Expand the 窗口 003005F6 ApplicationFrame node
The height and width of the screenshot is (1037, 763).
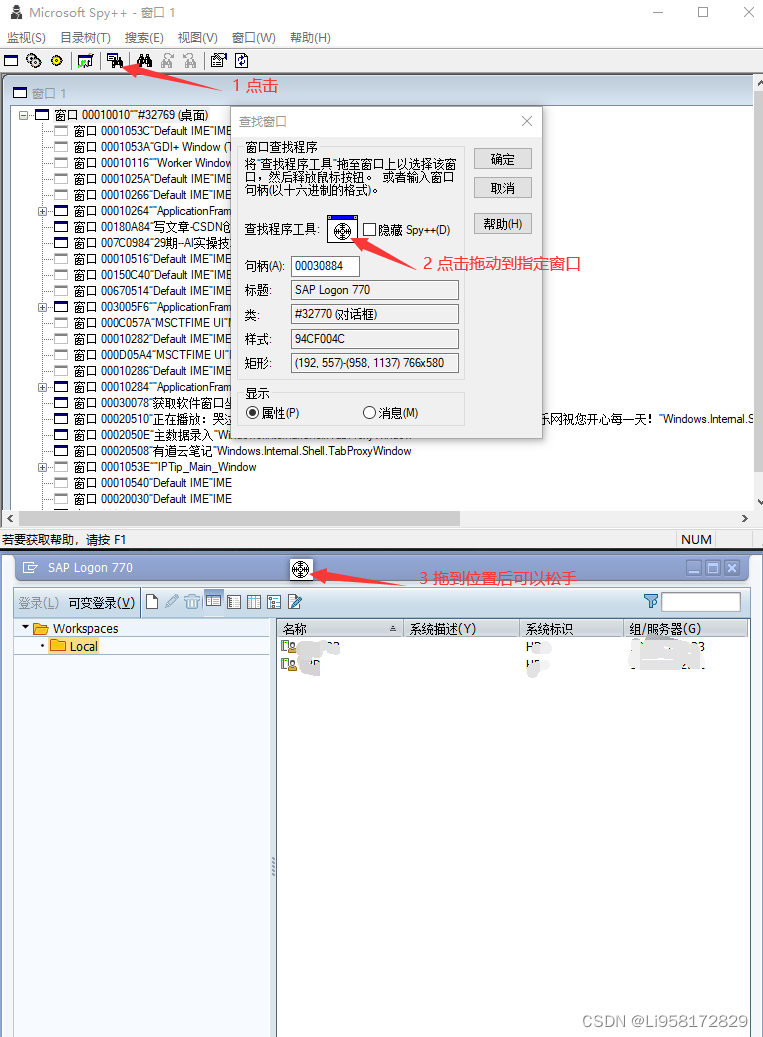(42, 307)
